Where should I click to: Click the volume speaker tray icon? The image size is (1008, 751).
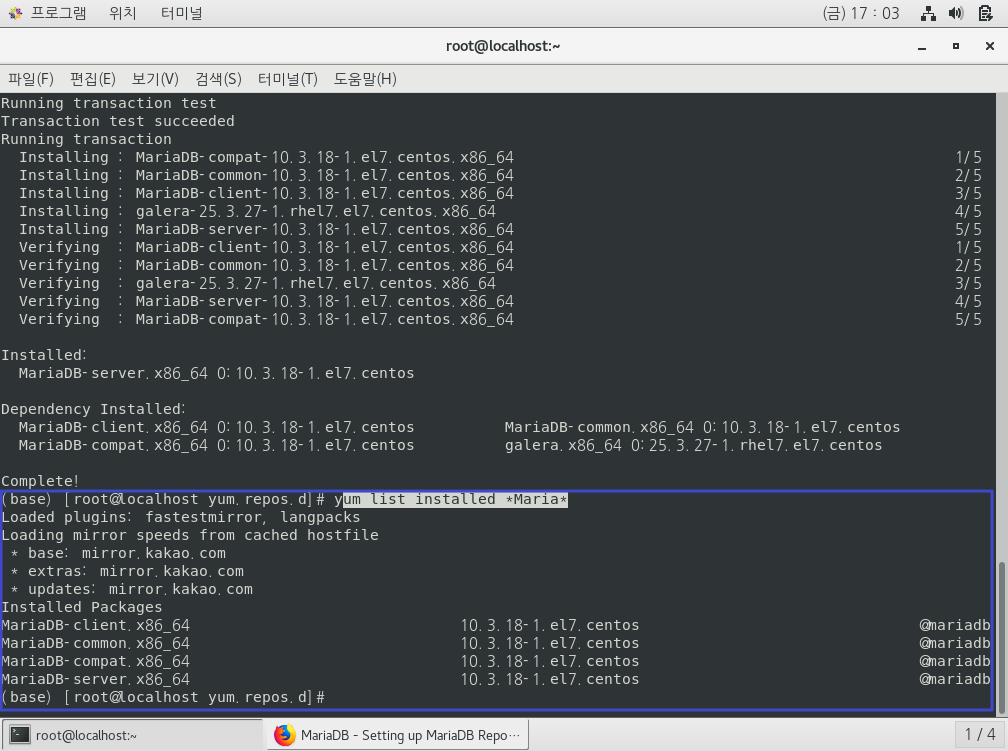coord(956,13)
